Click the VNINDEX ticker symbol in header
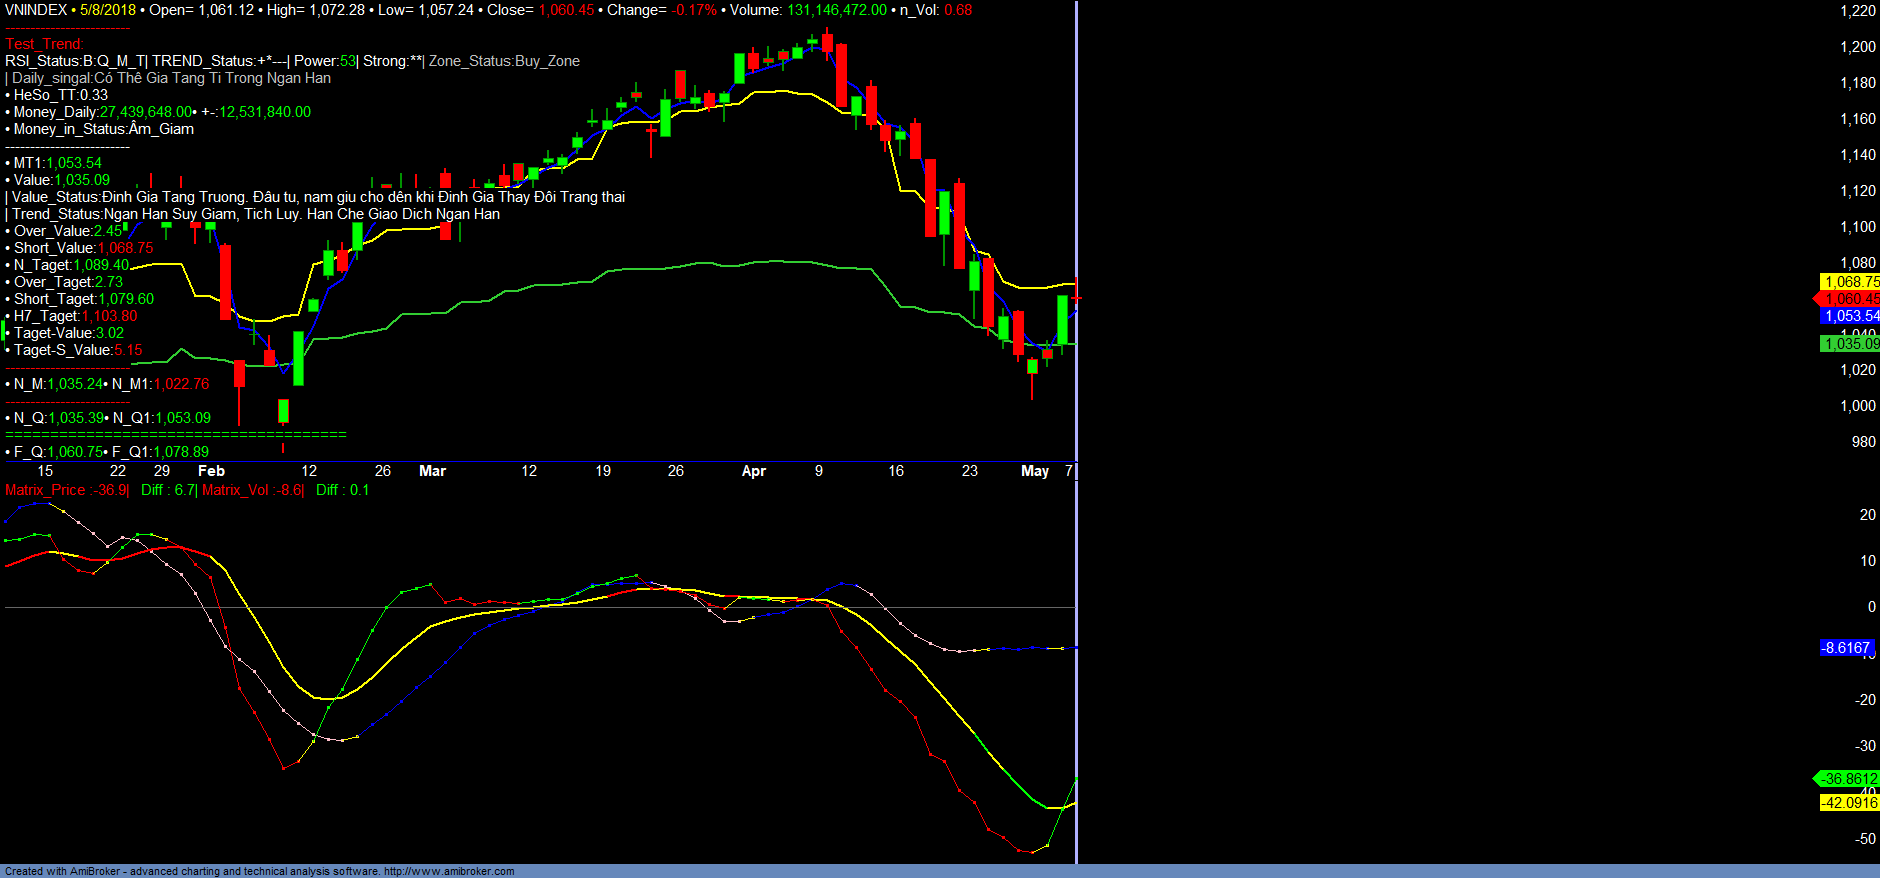This screenshot has height=878, width=1880. pos(36,10)
